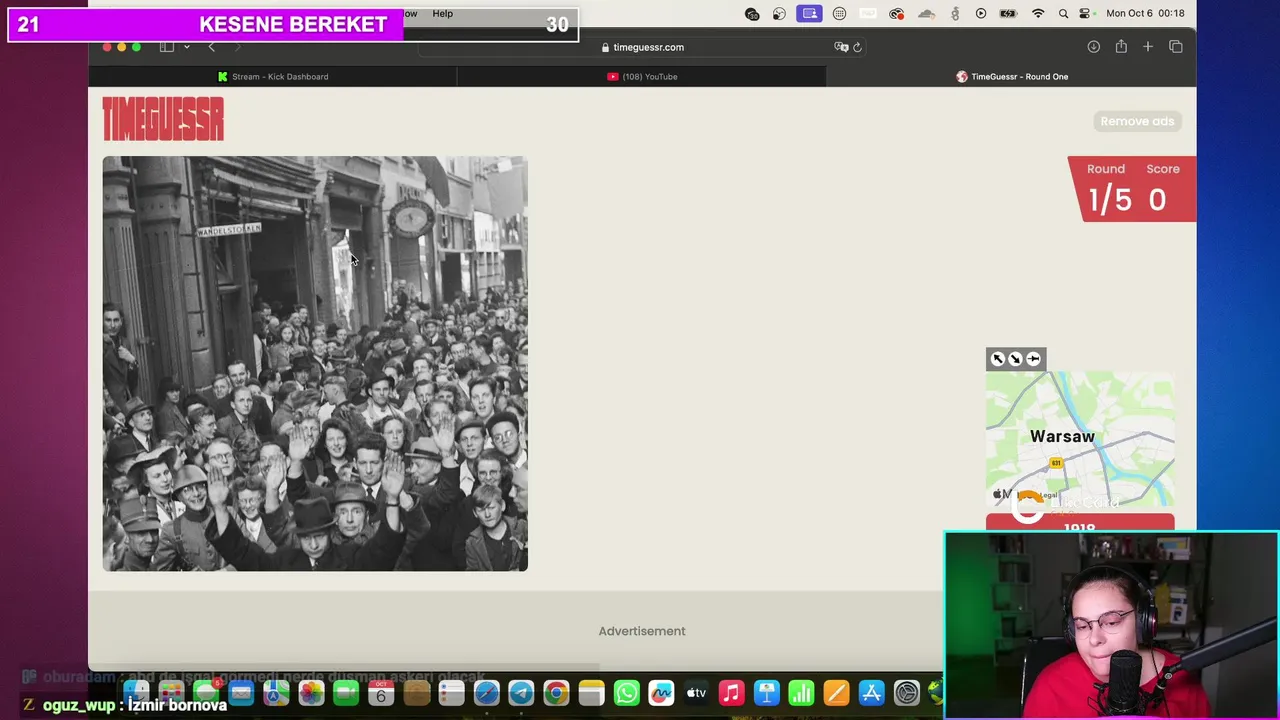Open Notes from the Dock

[x=591, y=693]
